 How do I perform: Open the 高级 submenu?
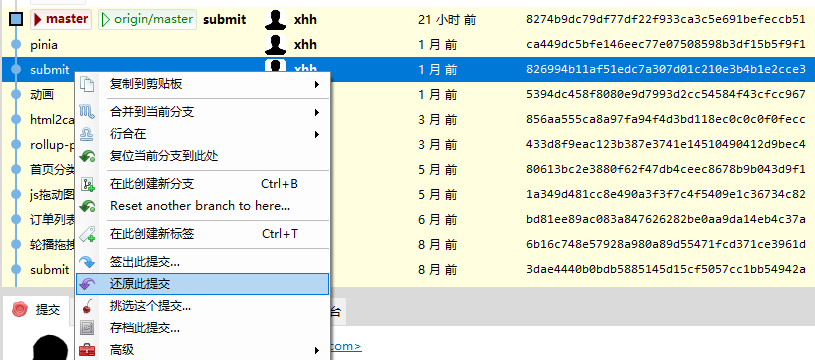(x=203, y=350)
